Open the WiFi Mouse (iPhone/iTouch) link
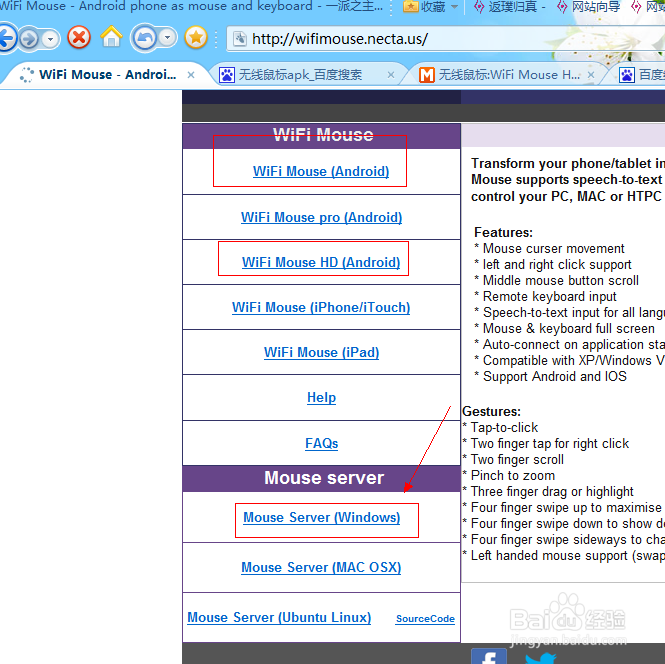Viewport: 665px width, 664px height. click(321, 307)
